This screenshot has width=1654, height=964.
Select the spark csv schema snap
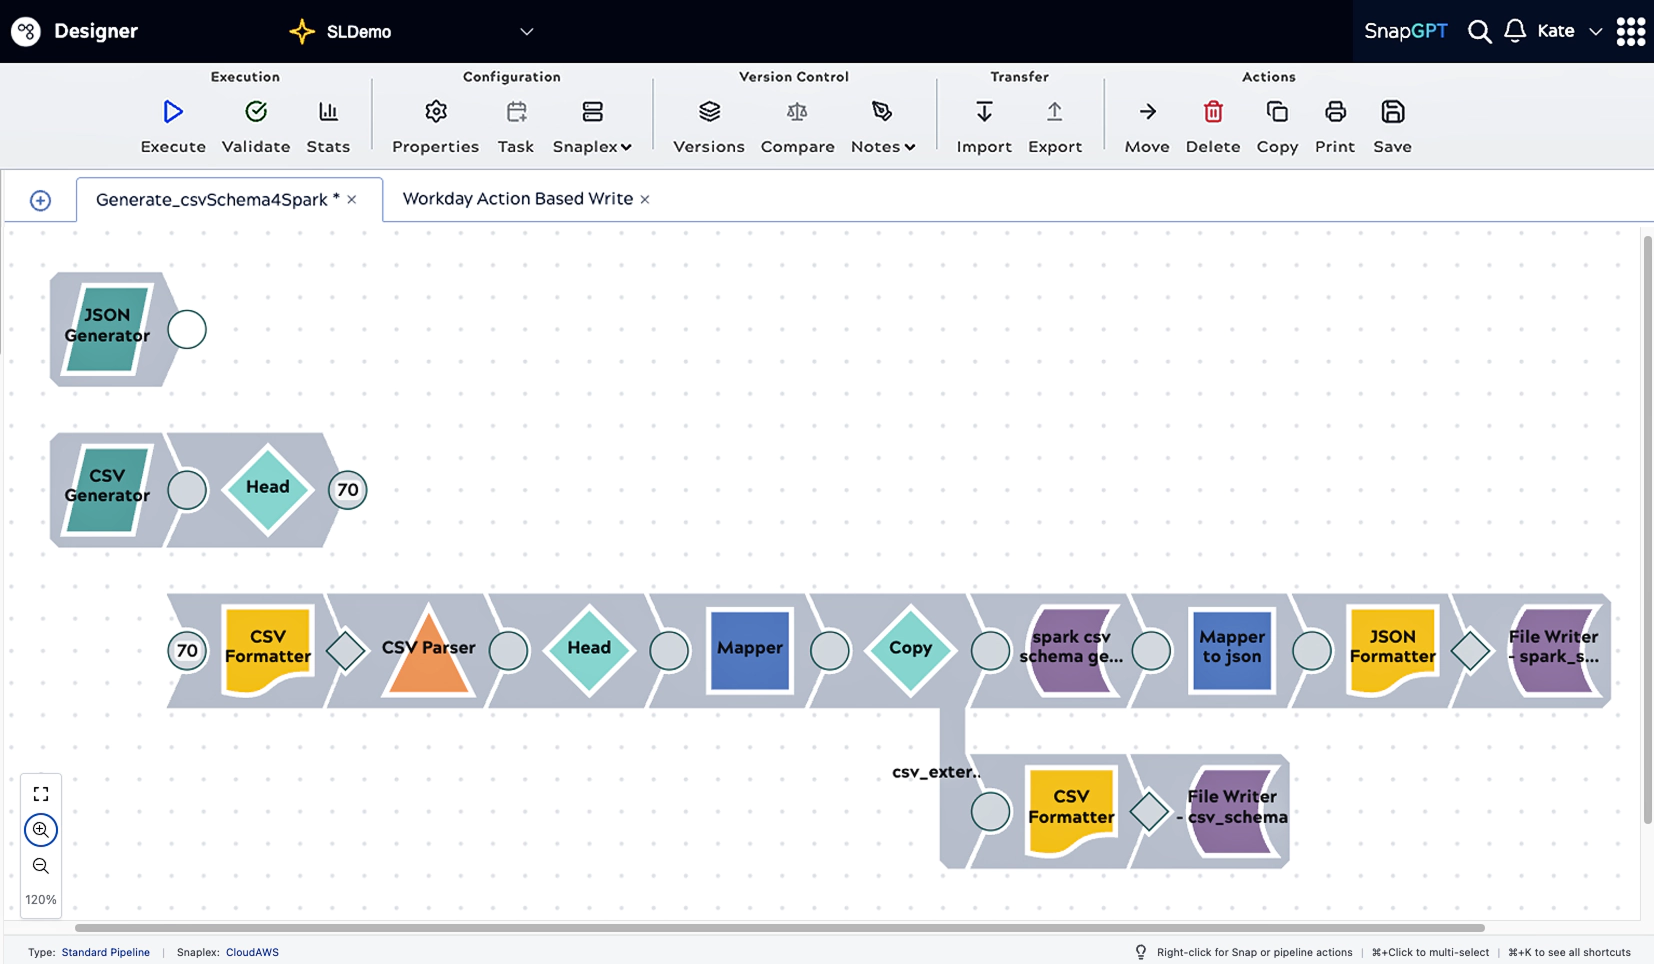(x=1071, y=650)
